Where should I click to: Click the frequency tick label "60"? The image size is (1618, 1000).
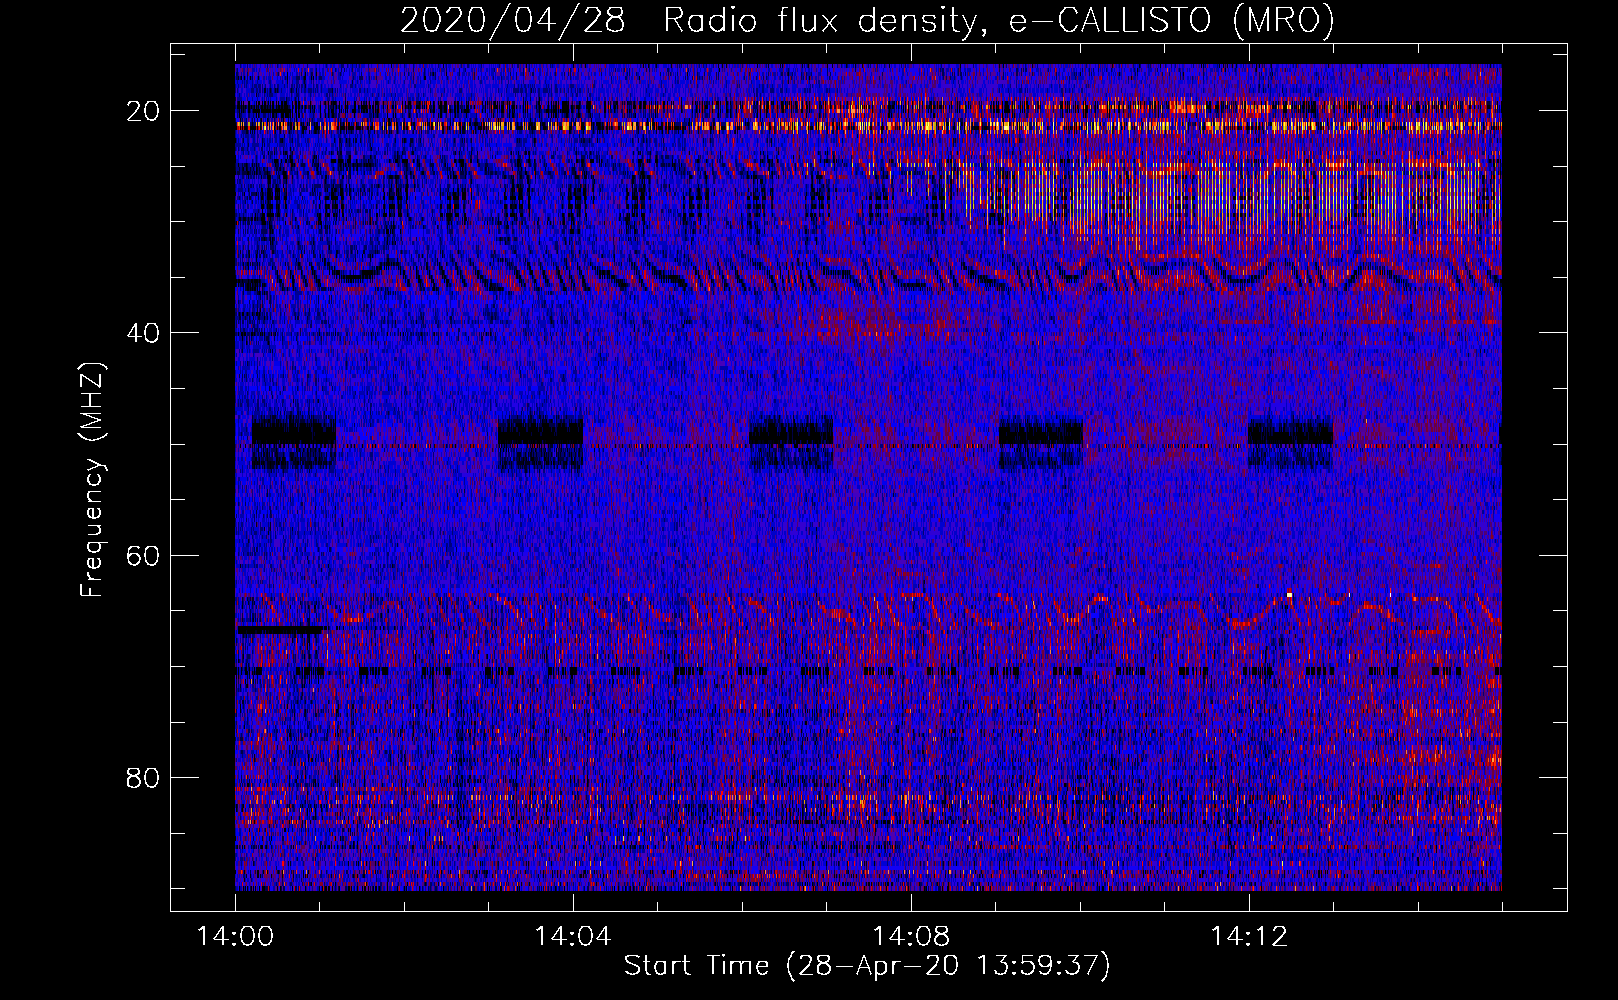(x=143, y=555)
